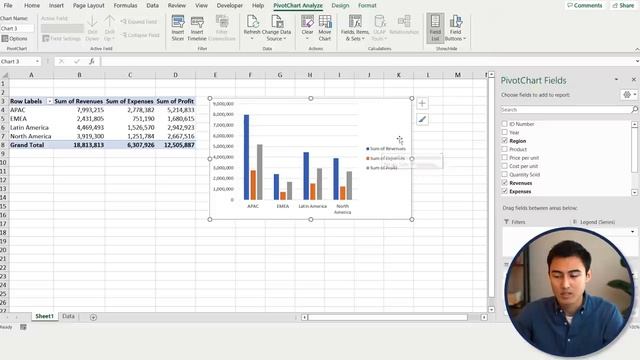
Task: Click the field list scroll down arrow
Action: [634, 192]
